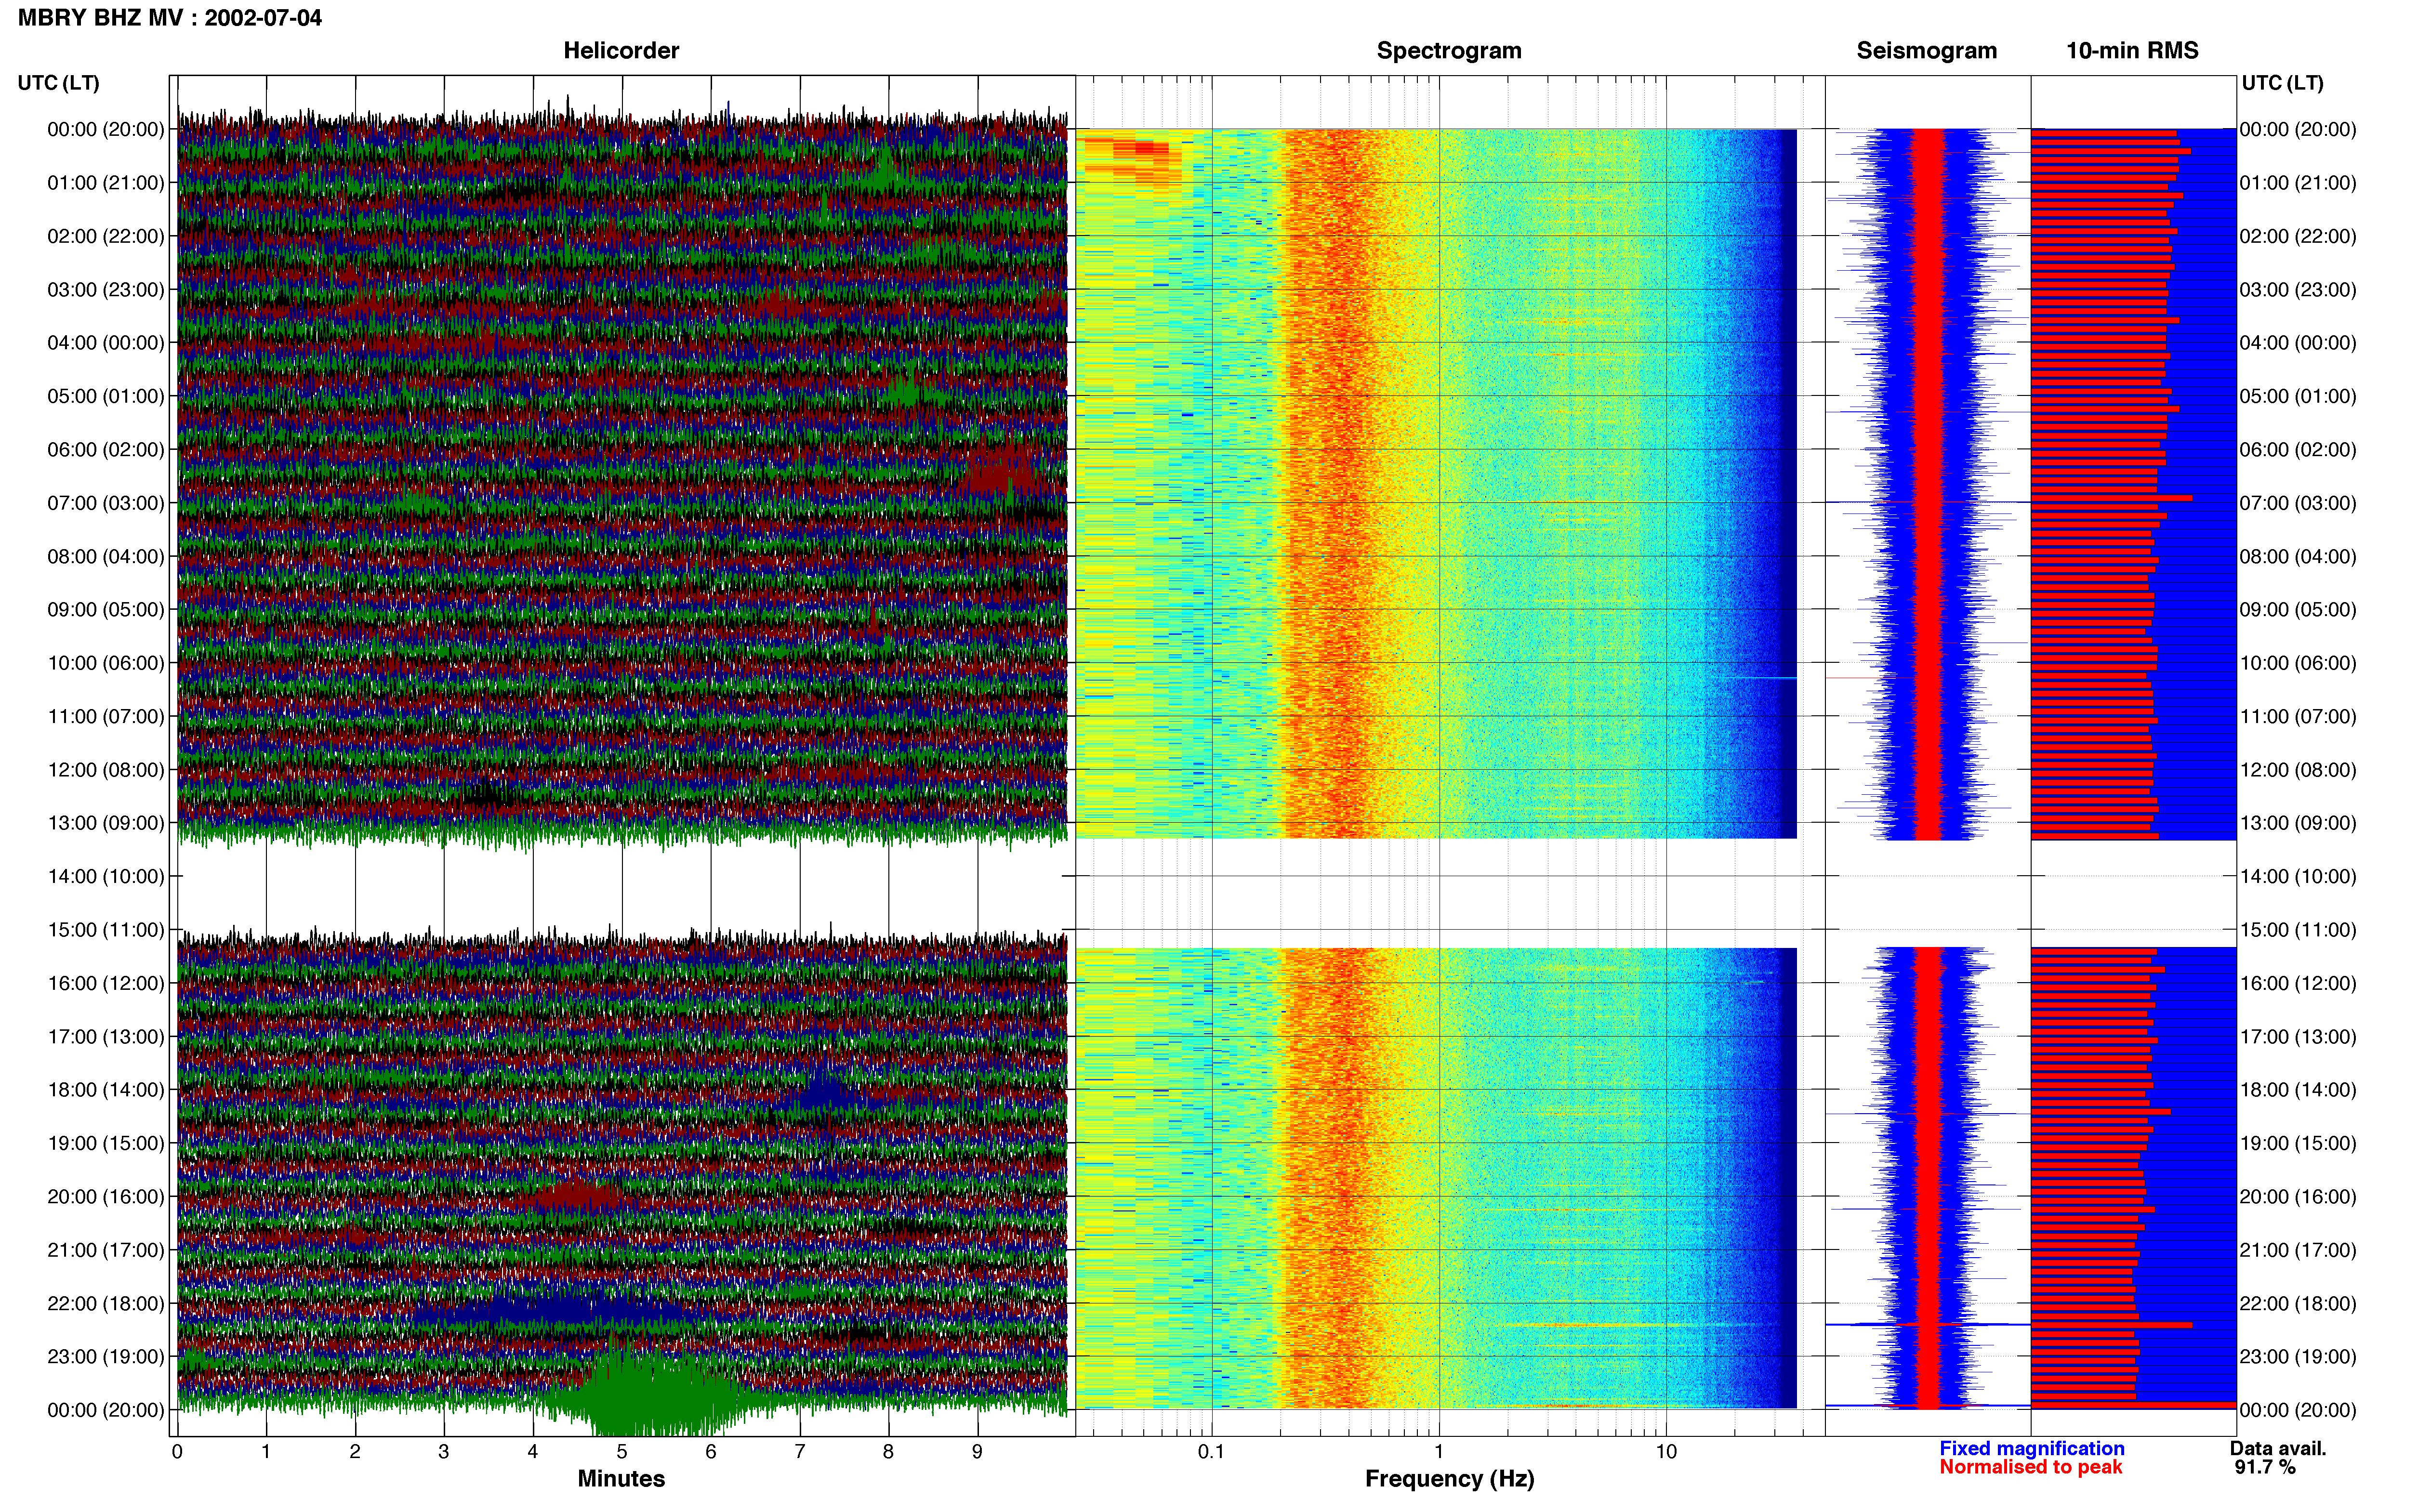Click Helicorder time label 14:00 (10:00)
The height and width of the screenshot is (1512, 2418).
pyautogui.click(x=106, y=877)
